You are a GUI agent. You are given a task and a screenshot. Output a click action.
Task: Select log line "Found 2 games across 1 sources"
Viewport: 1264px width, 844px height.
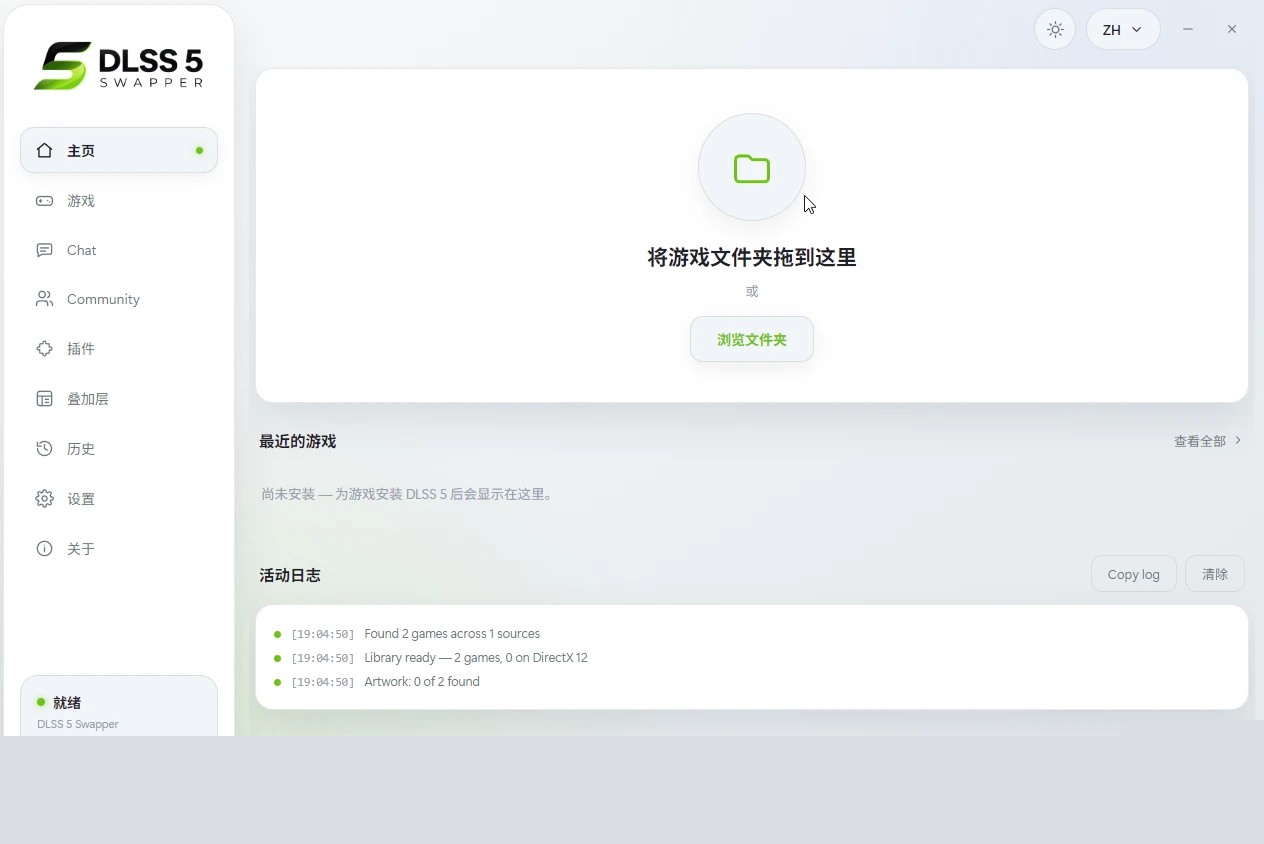coord(452,634)
